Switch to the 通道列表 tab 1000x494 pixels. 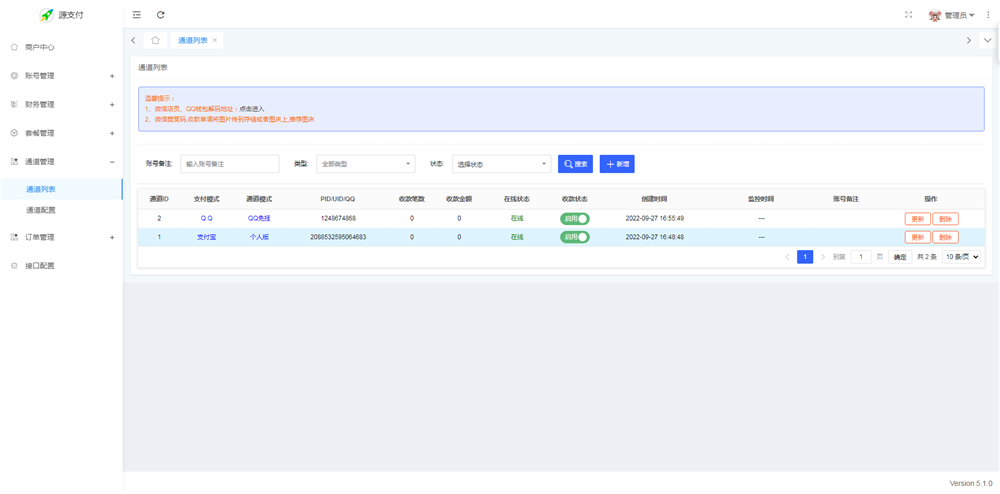193,40
